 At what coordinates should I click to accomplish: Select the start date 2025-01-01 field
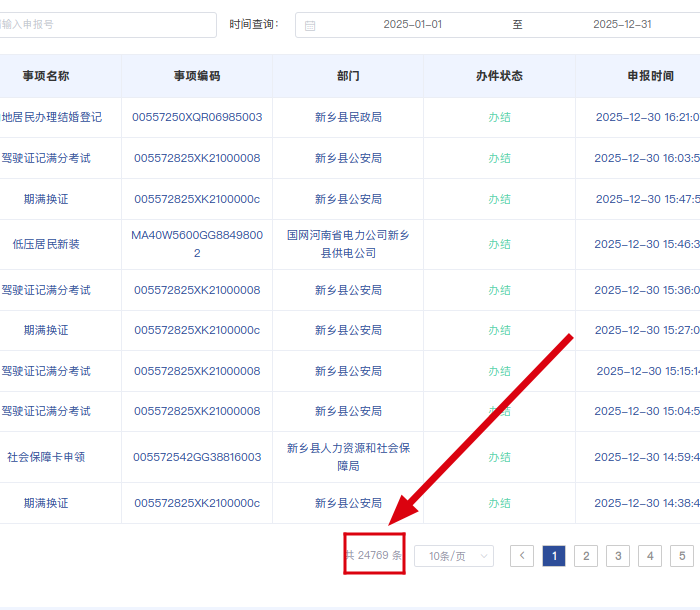(412, 25)
